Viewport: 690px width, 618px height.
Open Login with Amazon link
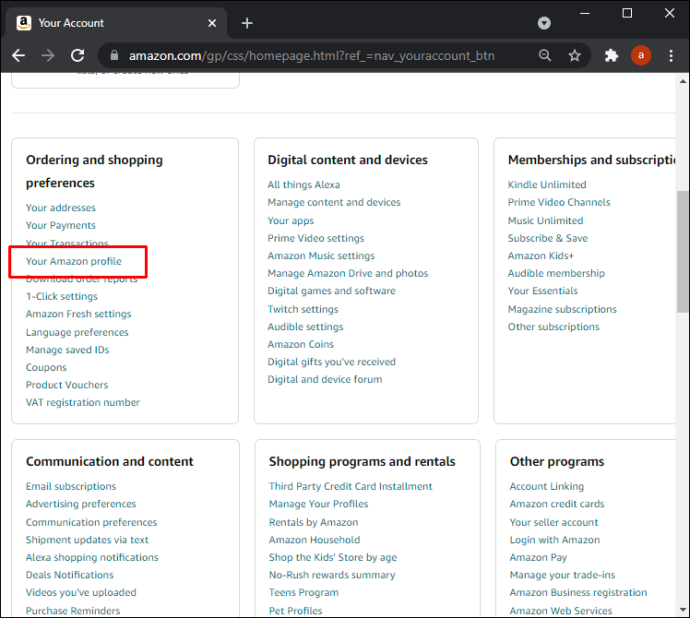tap(555, 540)
